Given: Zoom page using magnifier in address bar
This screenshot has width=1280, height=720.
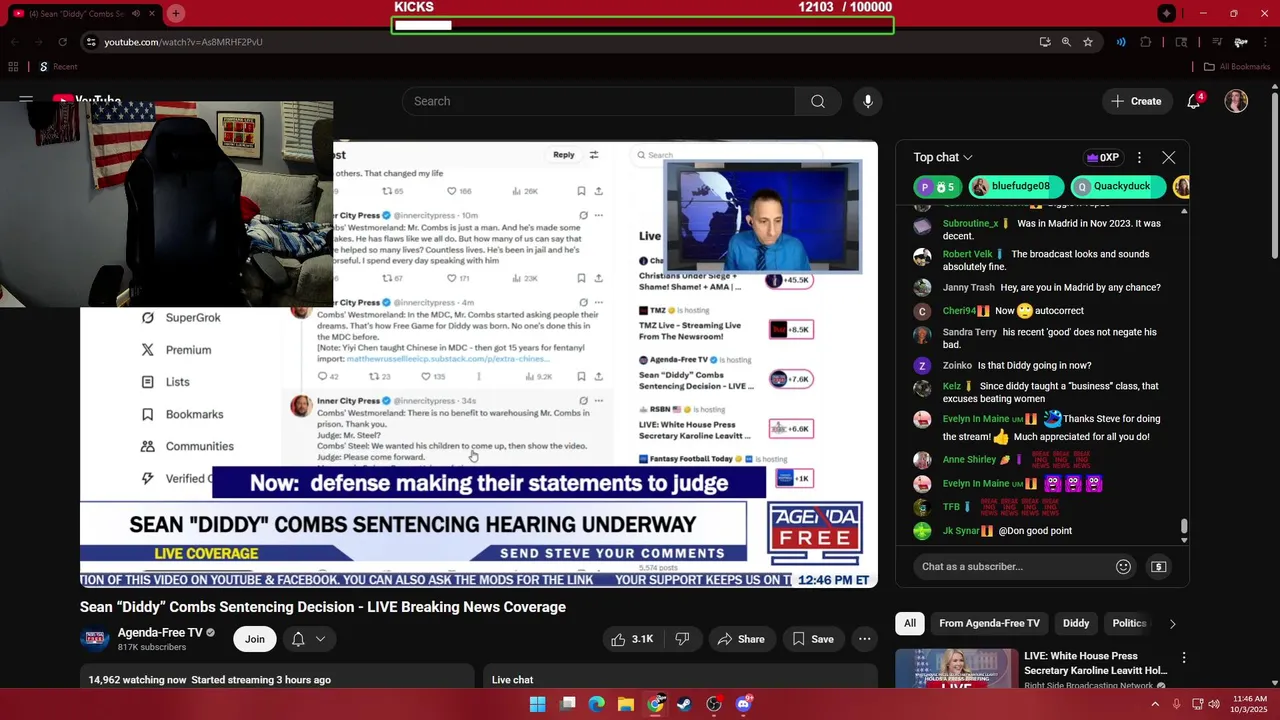Looking at the screenshot, I should (1066, 42).
